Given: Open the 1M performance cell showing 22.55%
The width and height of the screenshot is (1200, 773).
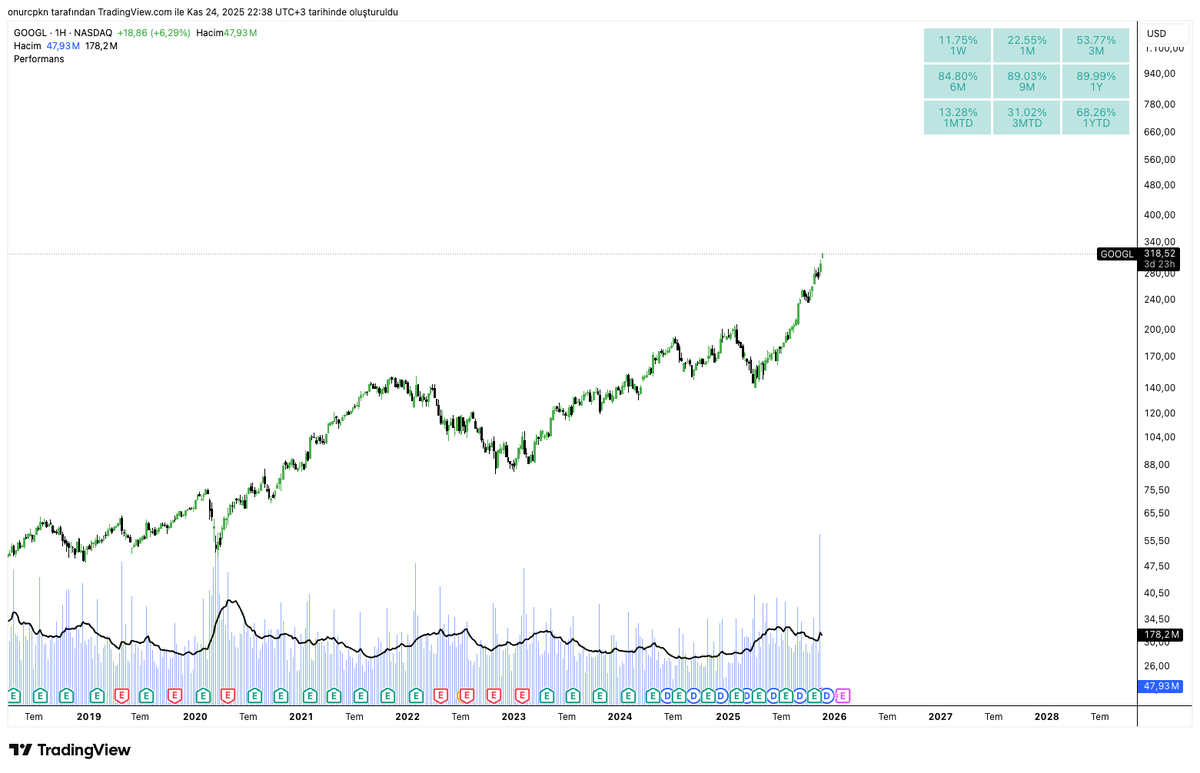Looking at the screenshot, I should 1027,46.
